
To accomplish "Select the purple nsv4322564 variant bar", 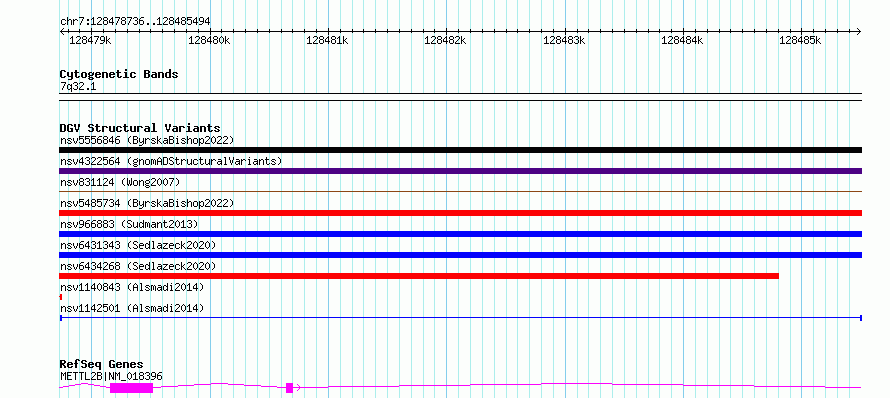I will (x=460, y=171).
